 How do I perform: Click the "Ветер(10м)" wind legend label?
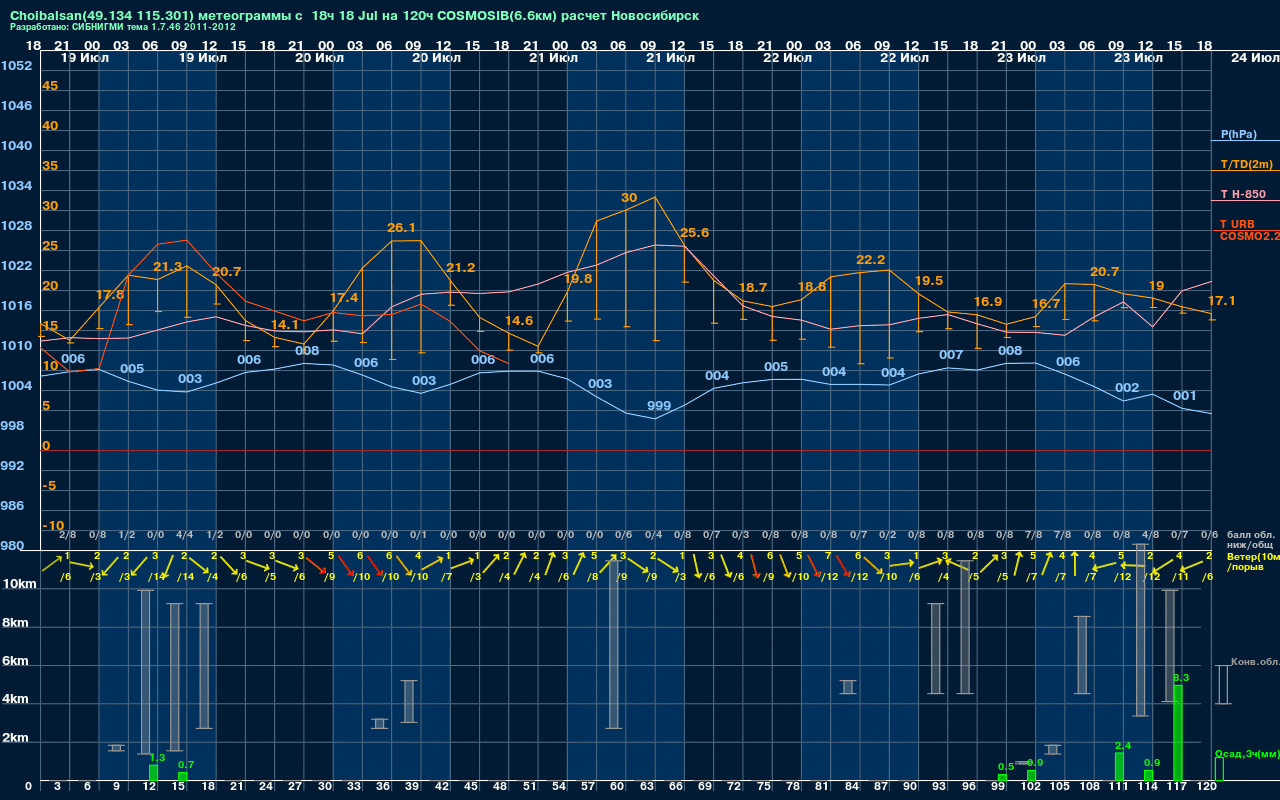click(x=1253, y=555)
